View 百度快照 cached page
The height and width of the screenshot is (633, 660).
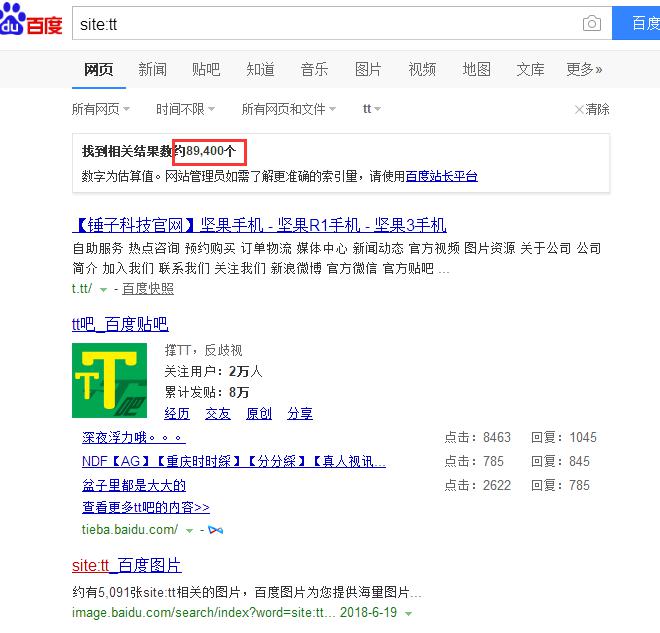(148, 289)
